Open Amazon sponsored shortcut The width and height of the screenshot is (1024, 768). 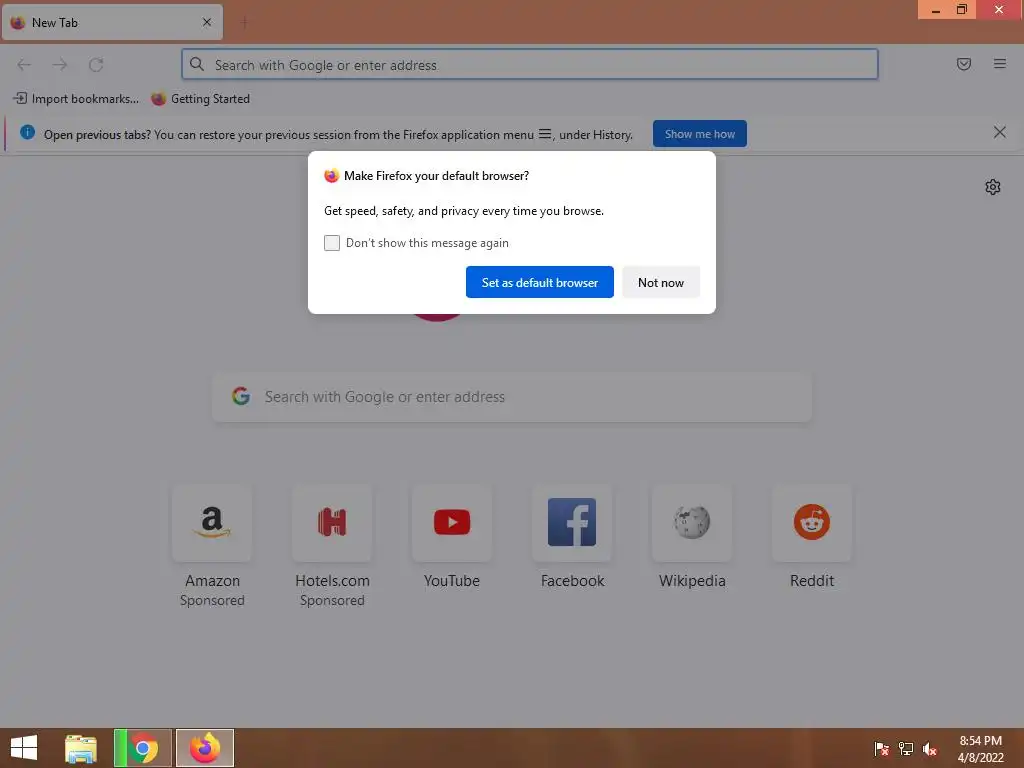(212, 546)
